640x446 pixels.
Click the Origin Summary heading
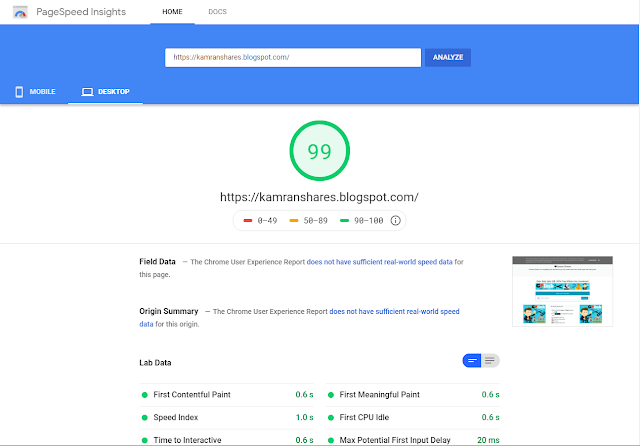pos(169,311)
